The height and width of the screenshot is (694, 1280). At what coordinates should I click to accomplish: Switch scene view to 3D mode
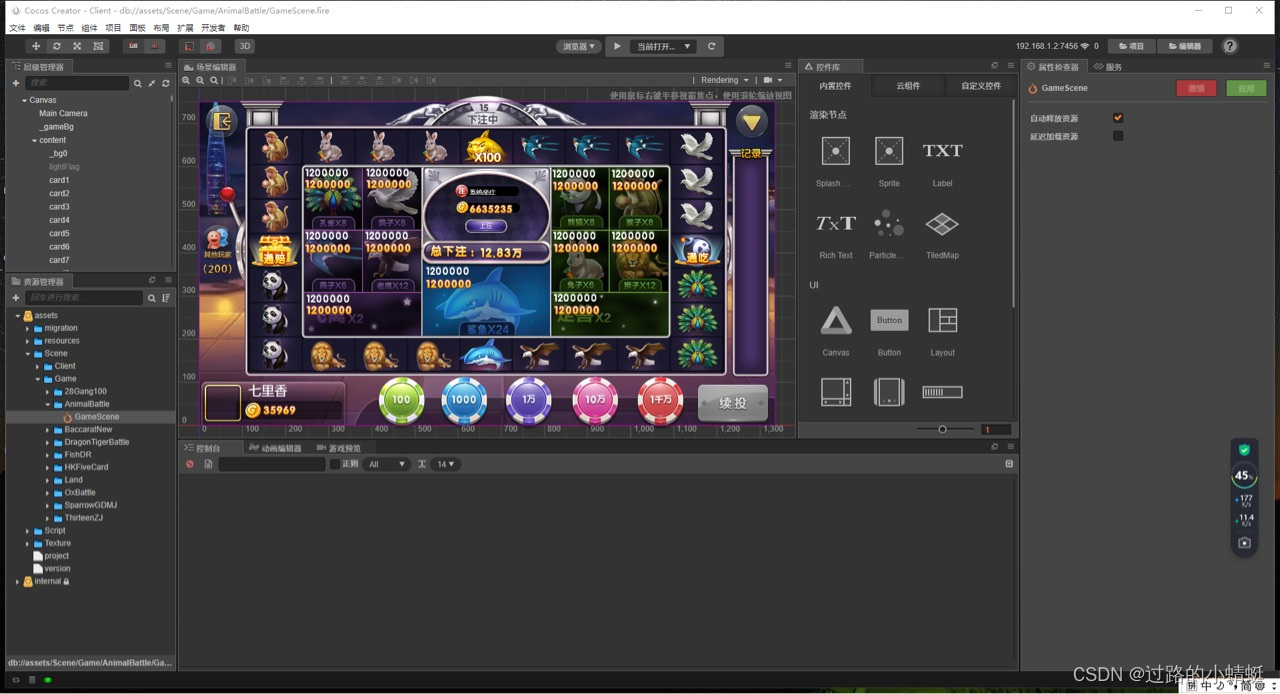(244, 46)
